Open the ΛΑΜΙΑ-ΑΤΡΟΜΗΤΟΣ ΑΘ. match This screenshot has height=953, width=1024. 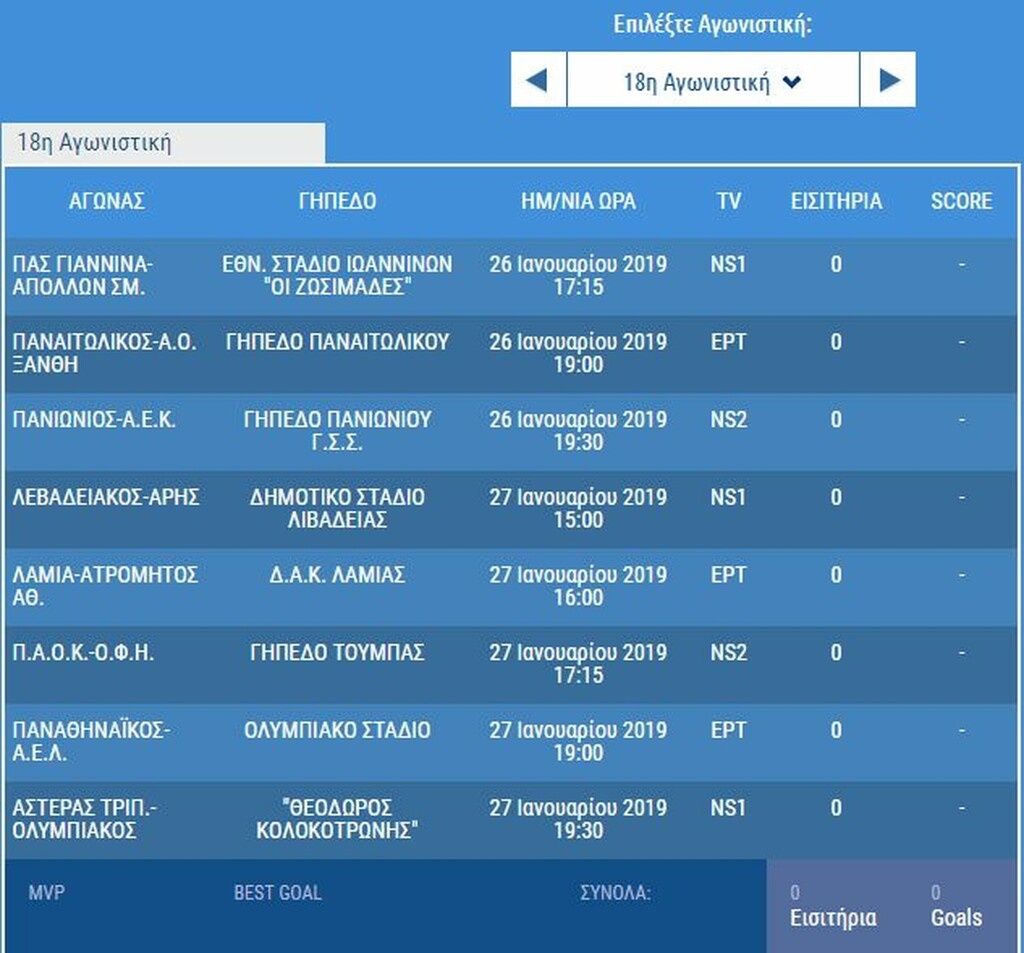coord(105,586)
